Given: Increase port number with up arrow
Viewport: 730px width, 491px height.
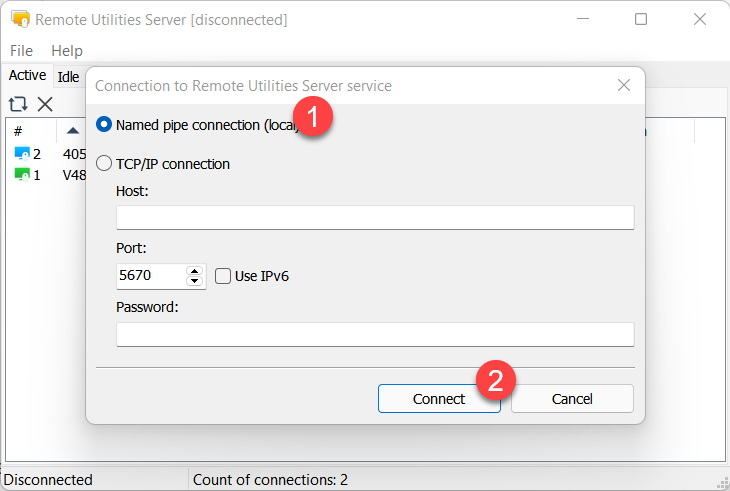Looking at the screenshot, I should coord(194,270).
